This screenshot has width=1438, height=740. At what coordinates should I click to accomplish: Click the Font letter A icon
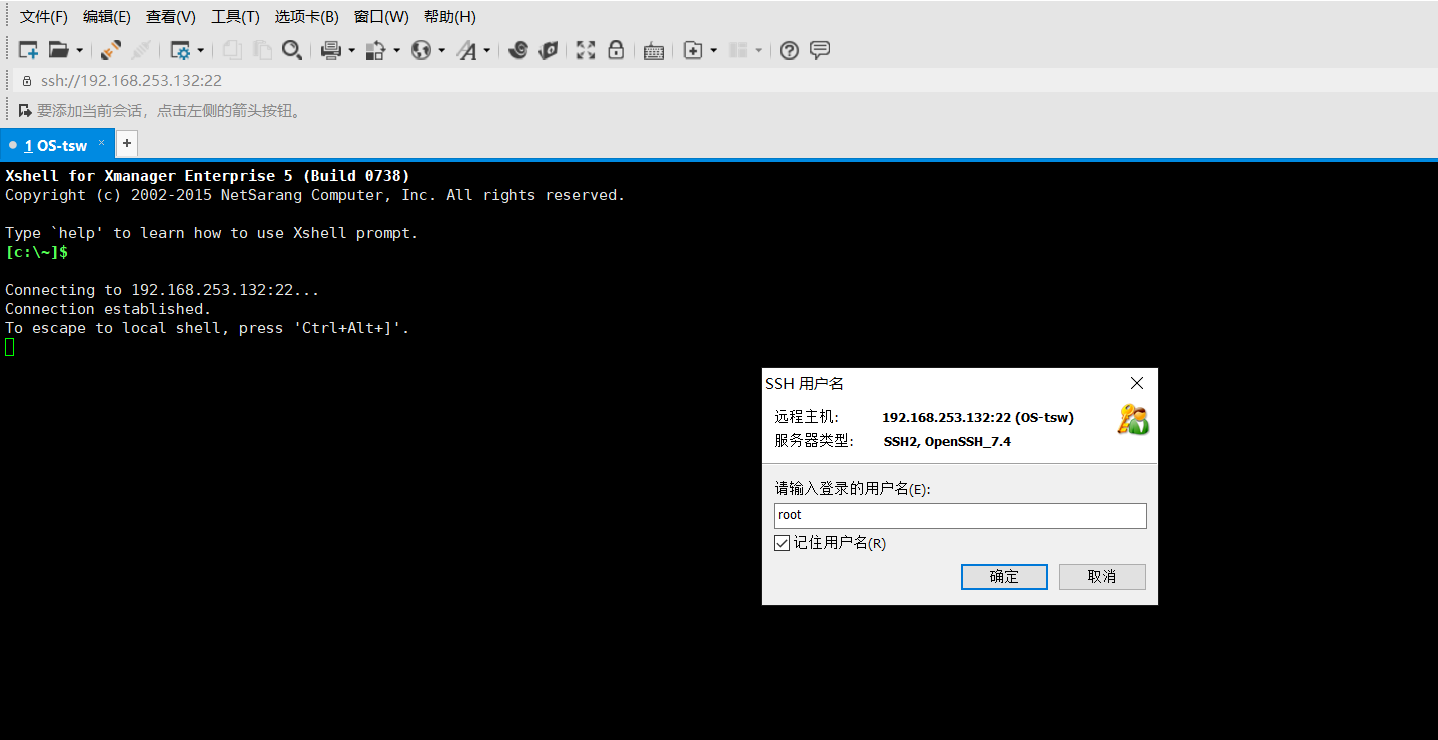(466, 50)
